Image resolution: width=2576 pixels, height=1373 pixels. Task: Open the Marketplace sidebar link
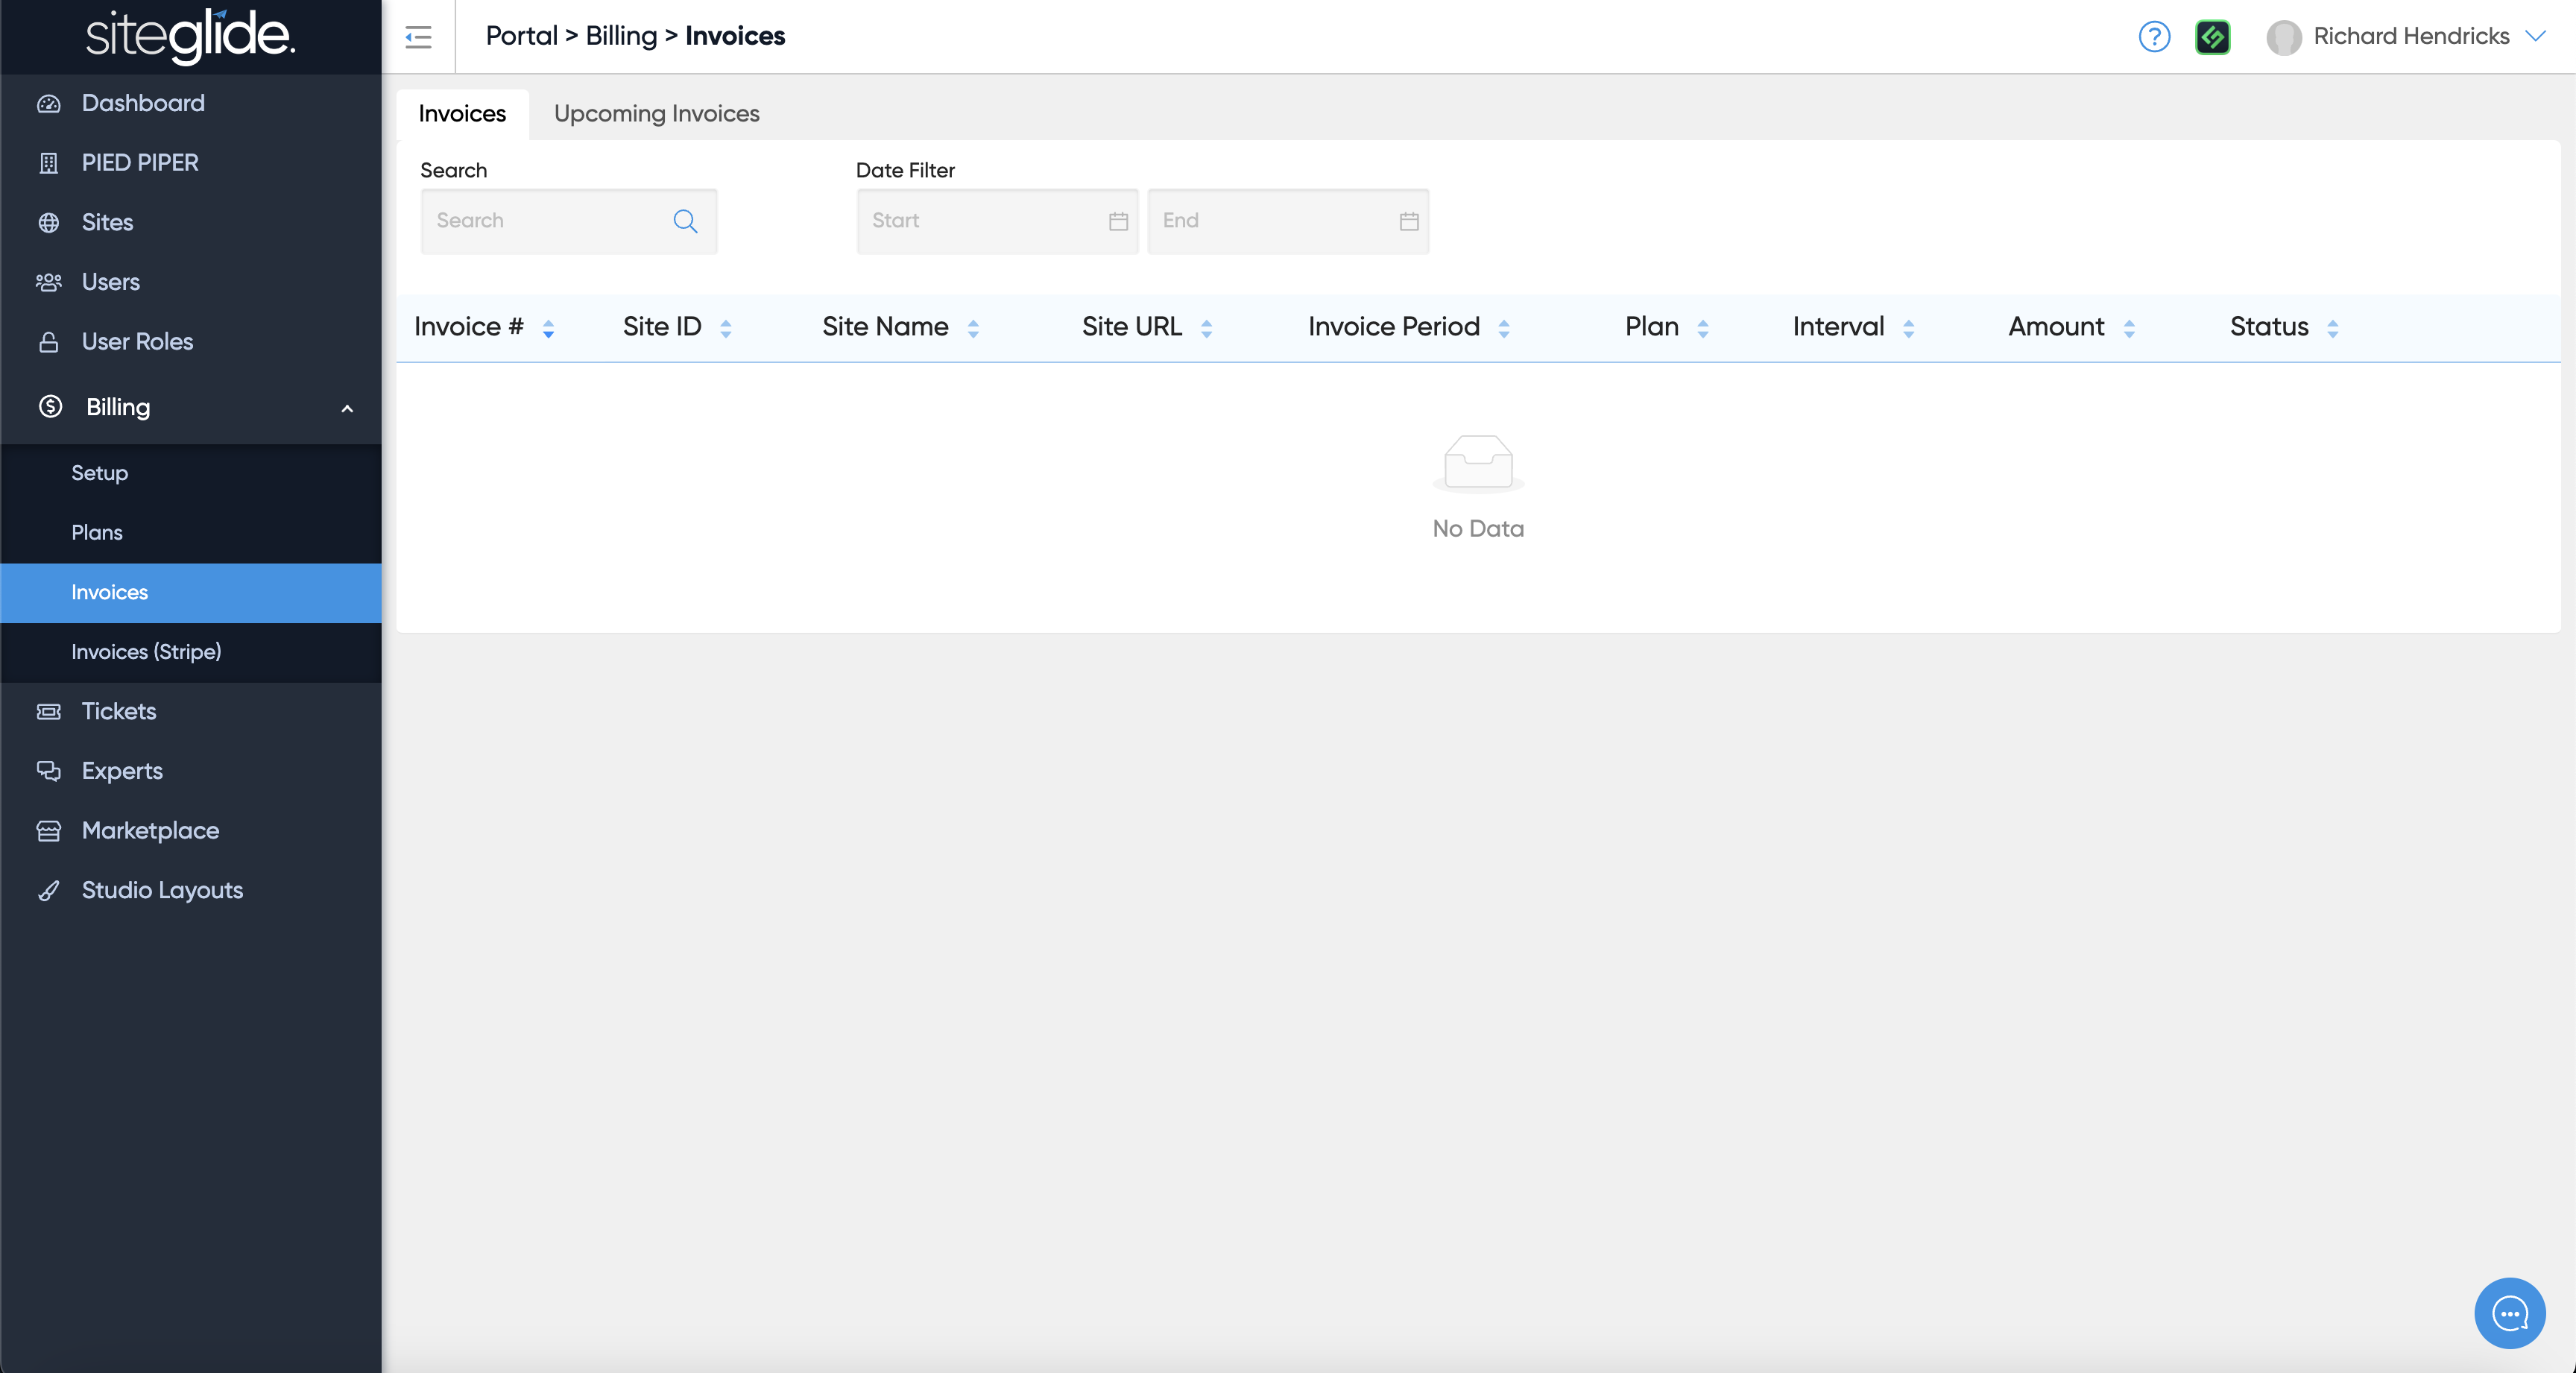[150, 831]
